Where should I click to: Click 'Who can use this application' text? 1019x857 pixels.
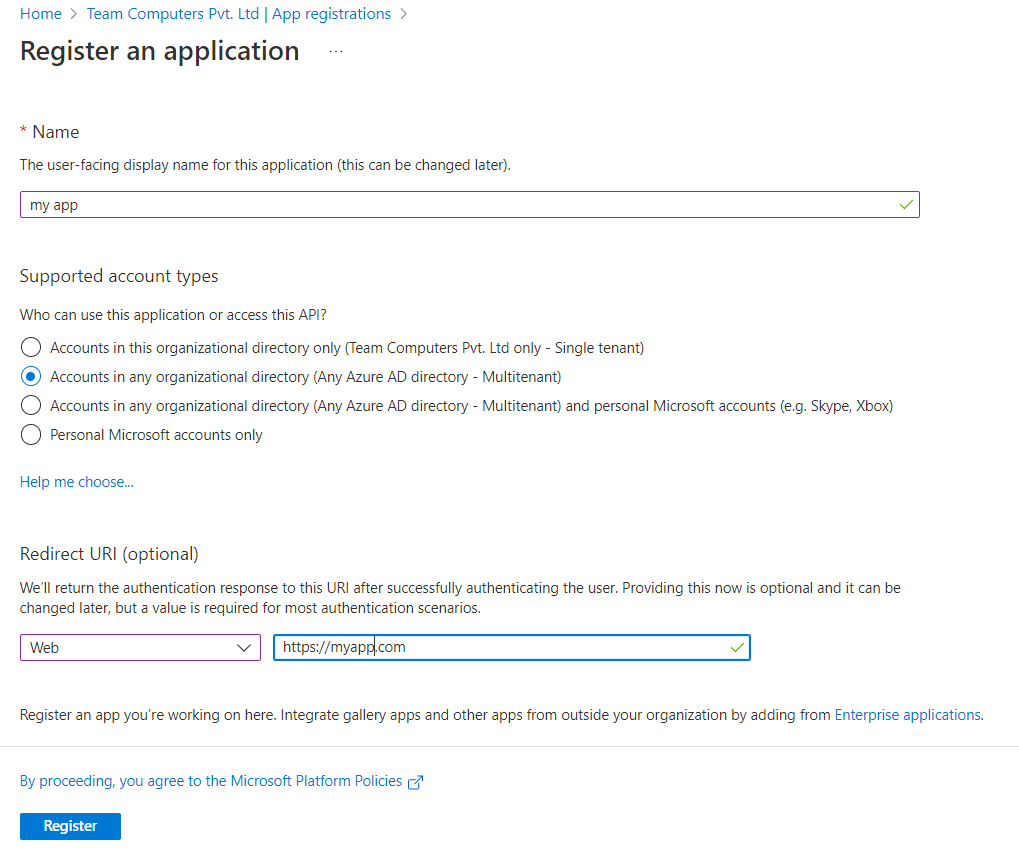(173, 315)
